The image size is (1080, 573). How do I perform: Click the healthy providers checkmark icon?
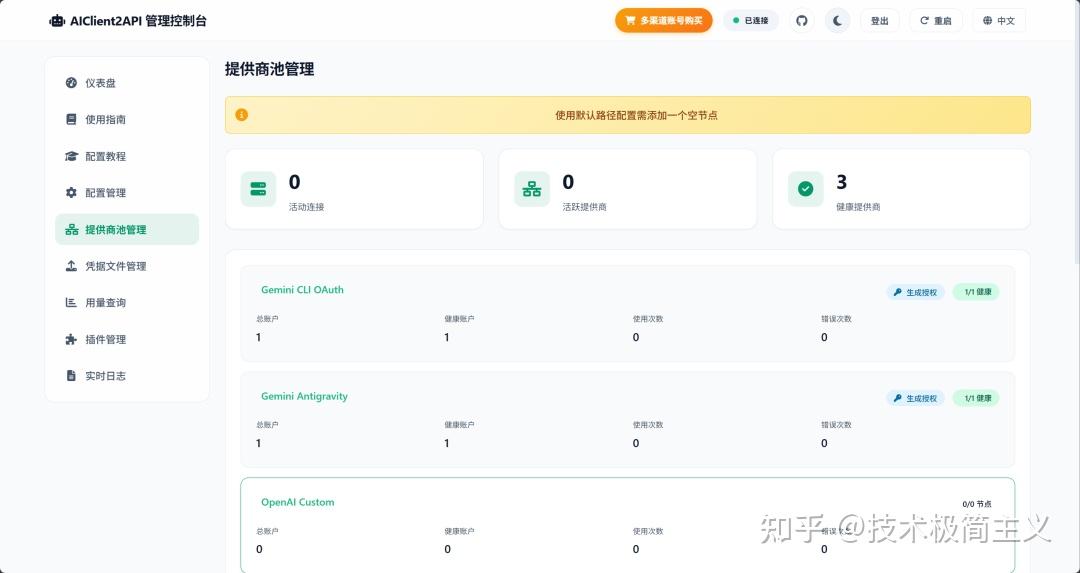click(805, 189)
